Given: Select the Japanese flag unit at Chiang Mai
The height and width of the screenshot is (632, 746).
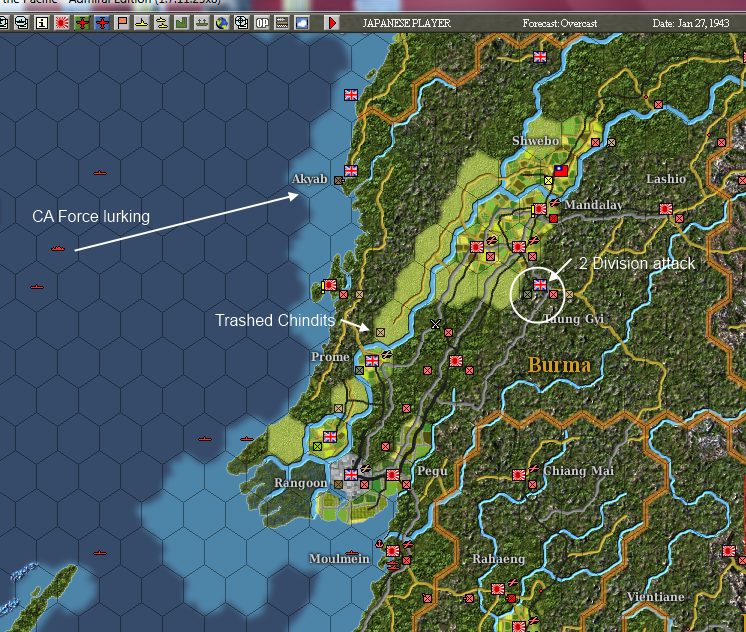Looking at the screenshot, I should point(519,474).
